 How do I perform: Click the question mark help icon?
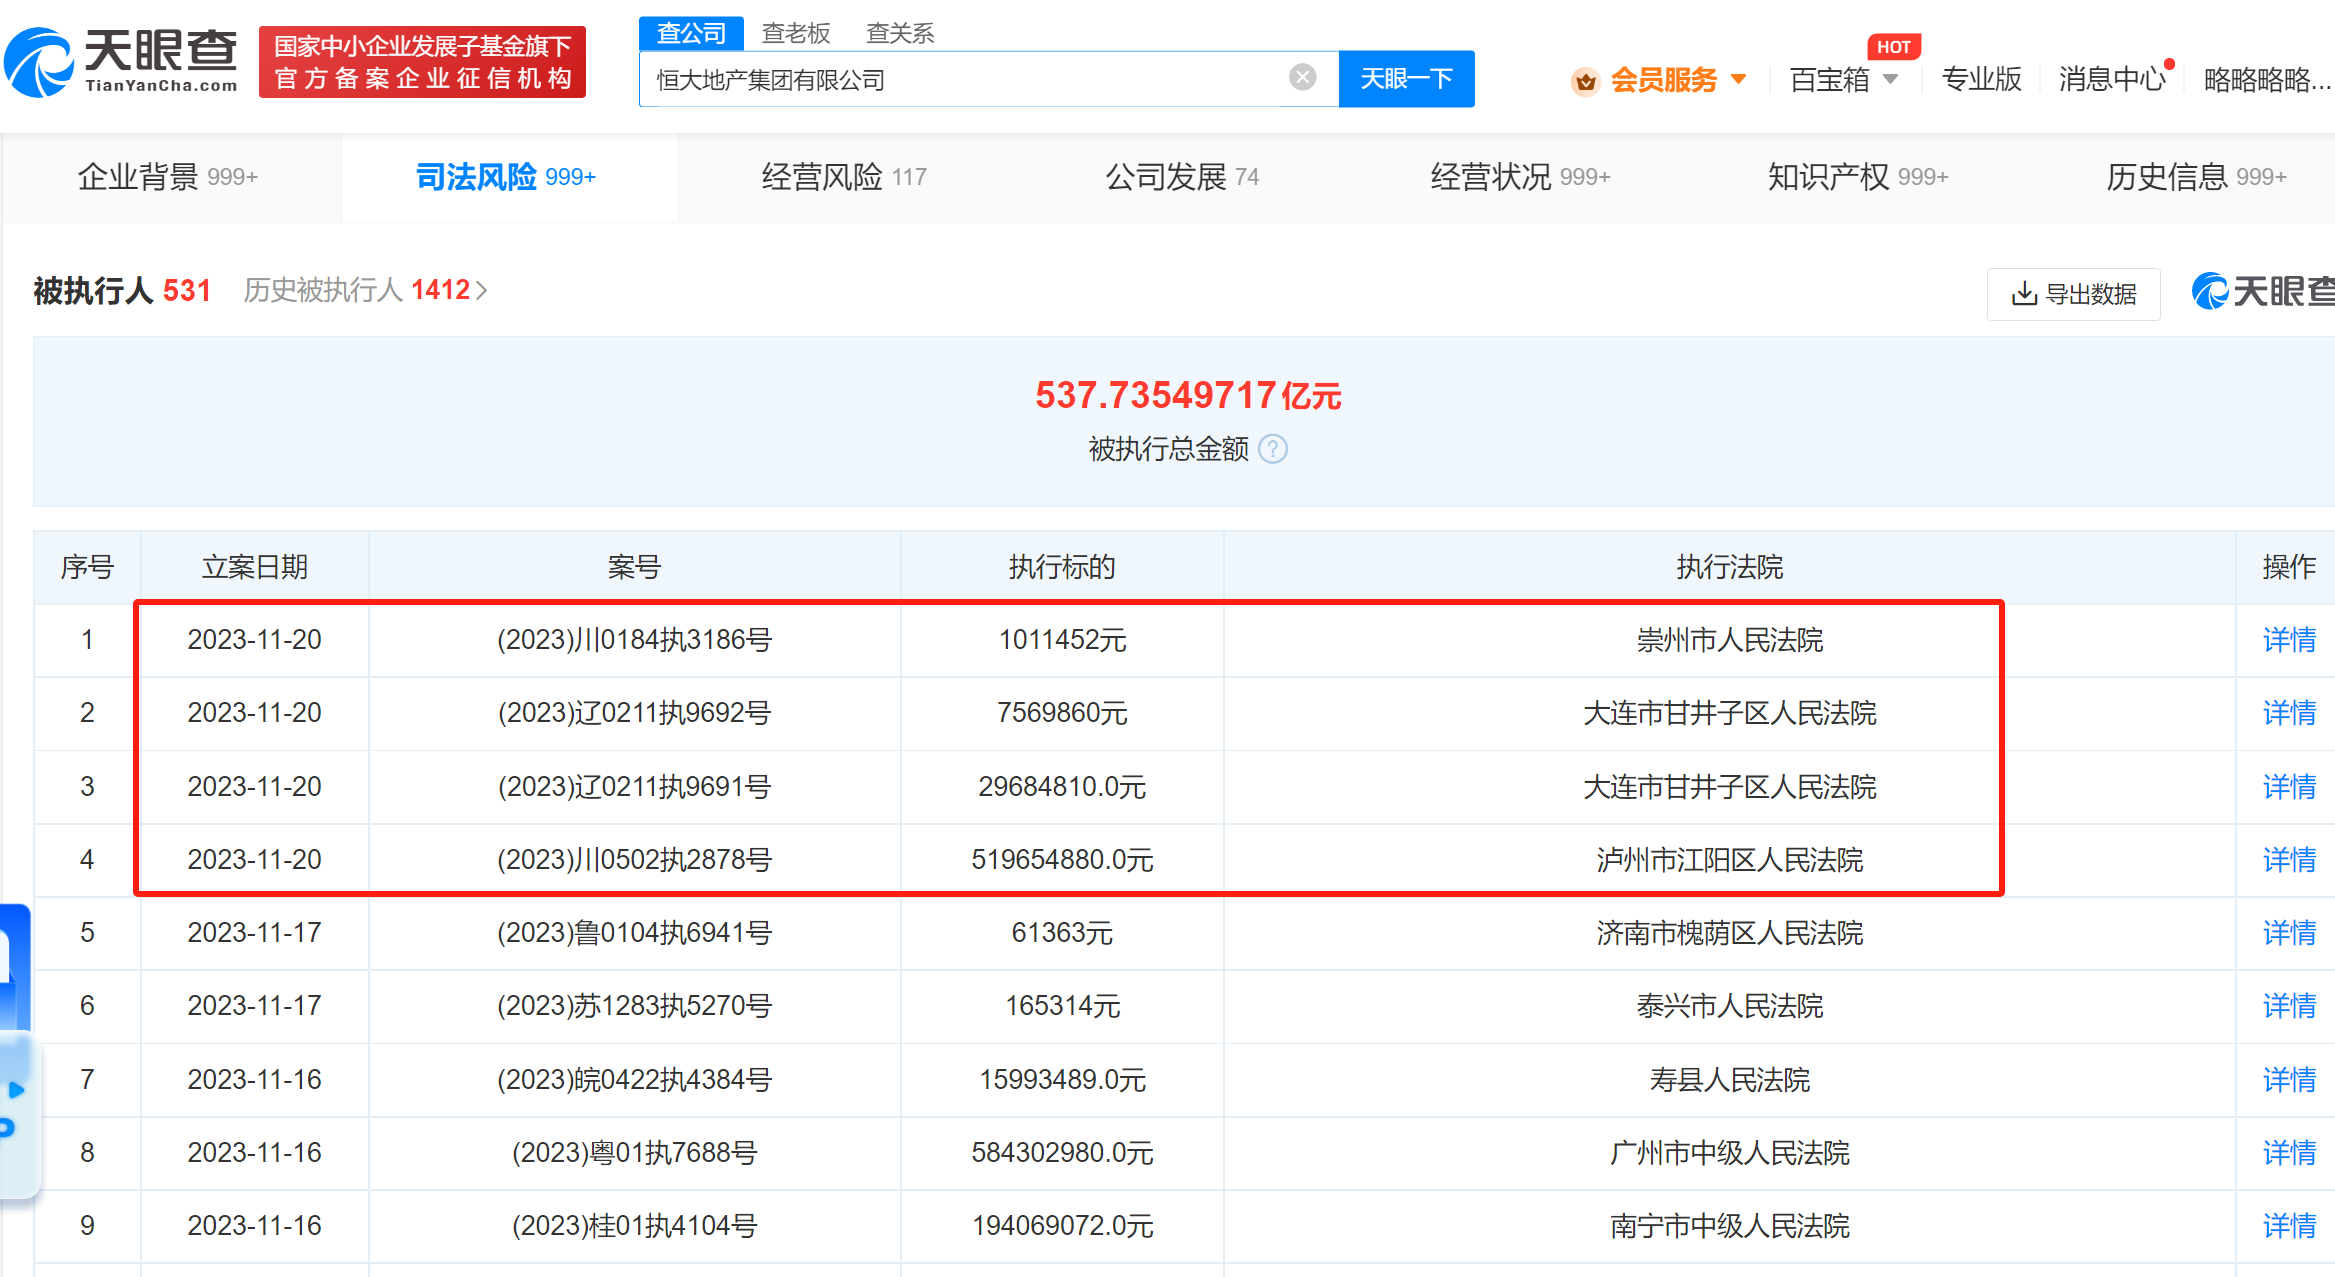(1273, 449)
